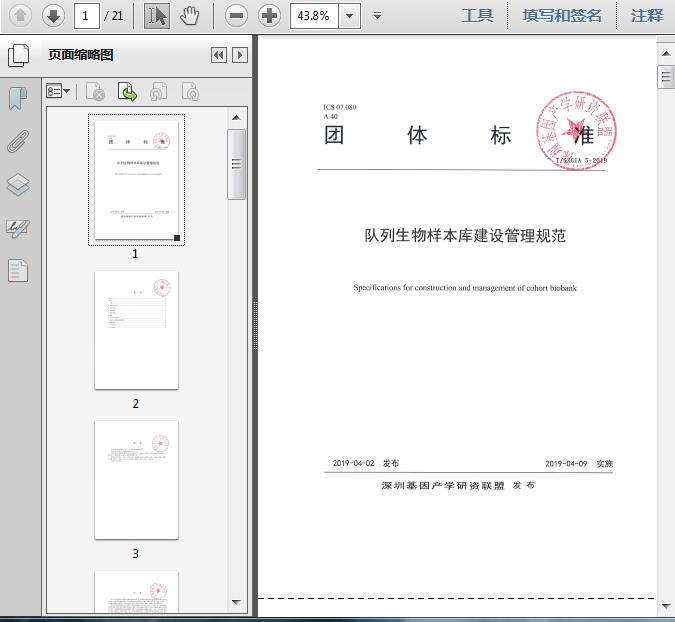This screenshot has width=675, height=622.
Task: Click the page label '2' under thumbnail
Action: pyautogui.click(x=136, y=404)
